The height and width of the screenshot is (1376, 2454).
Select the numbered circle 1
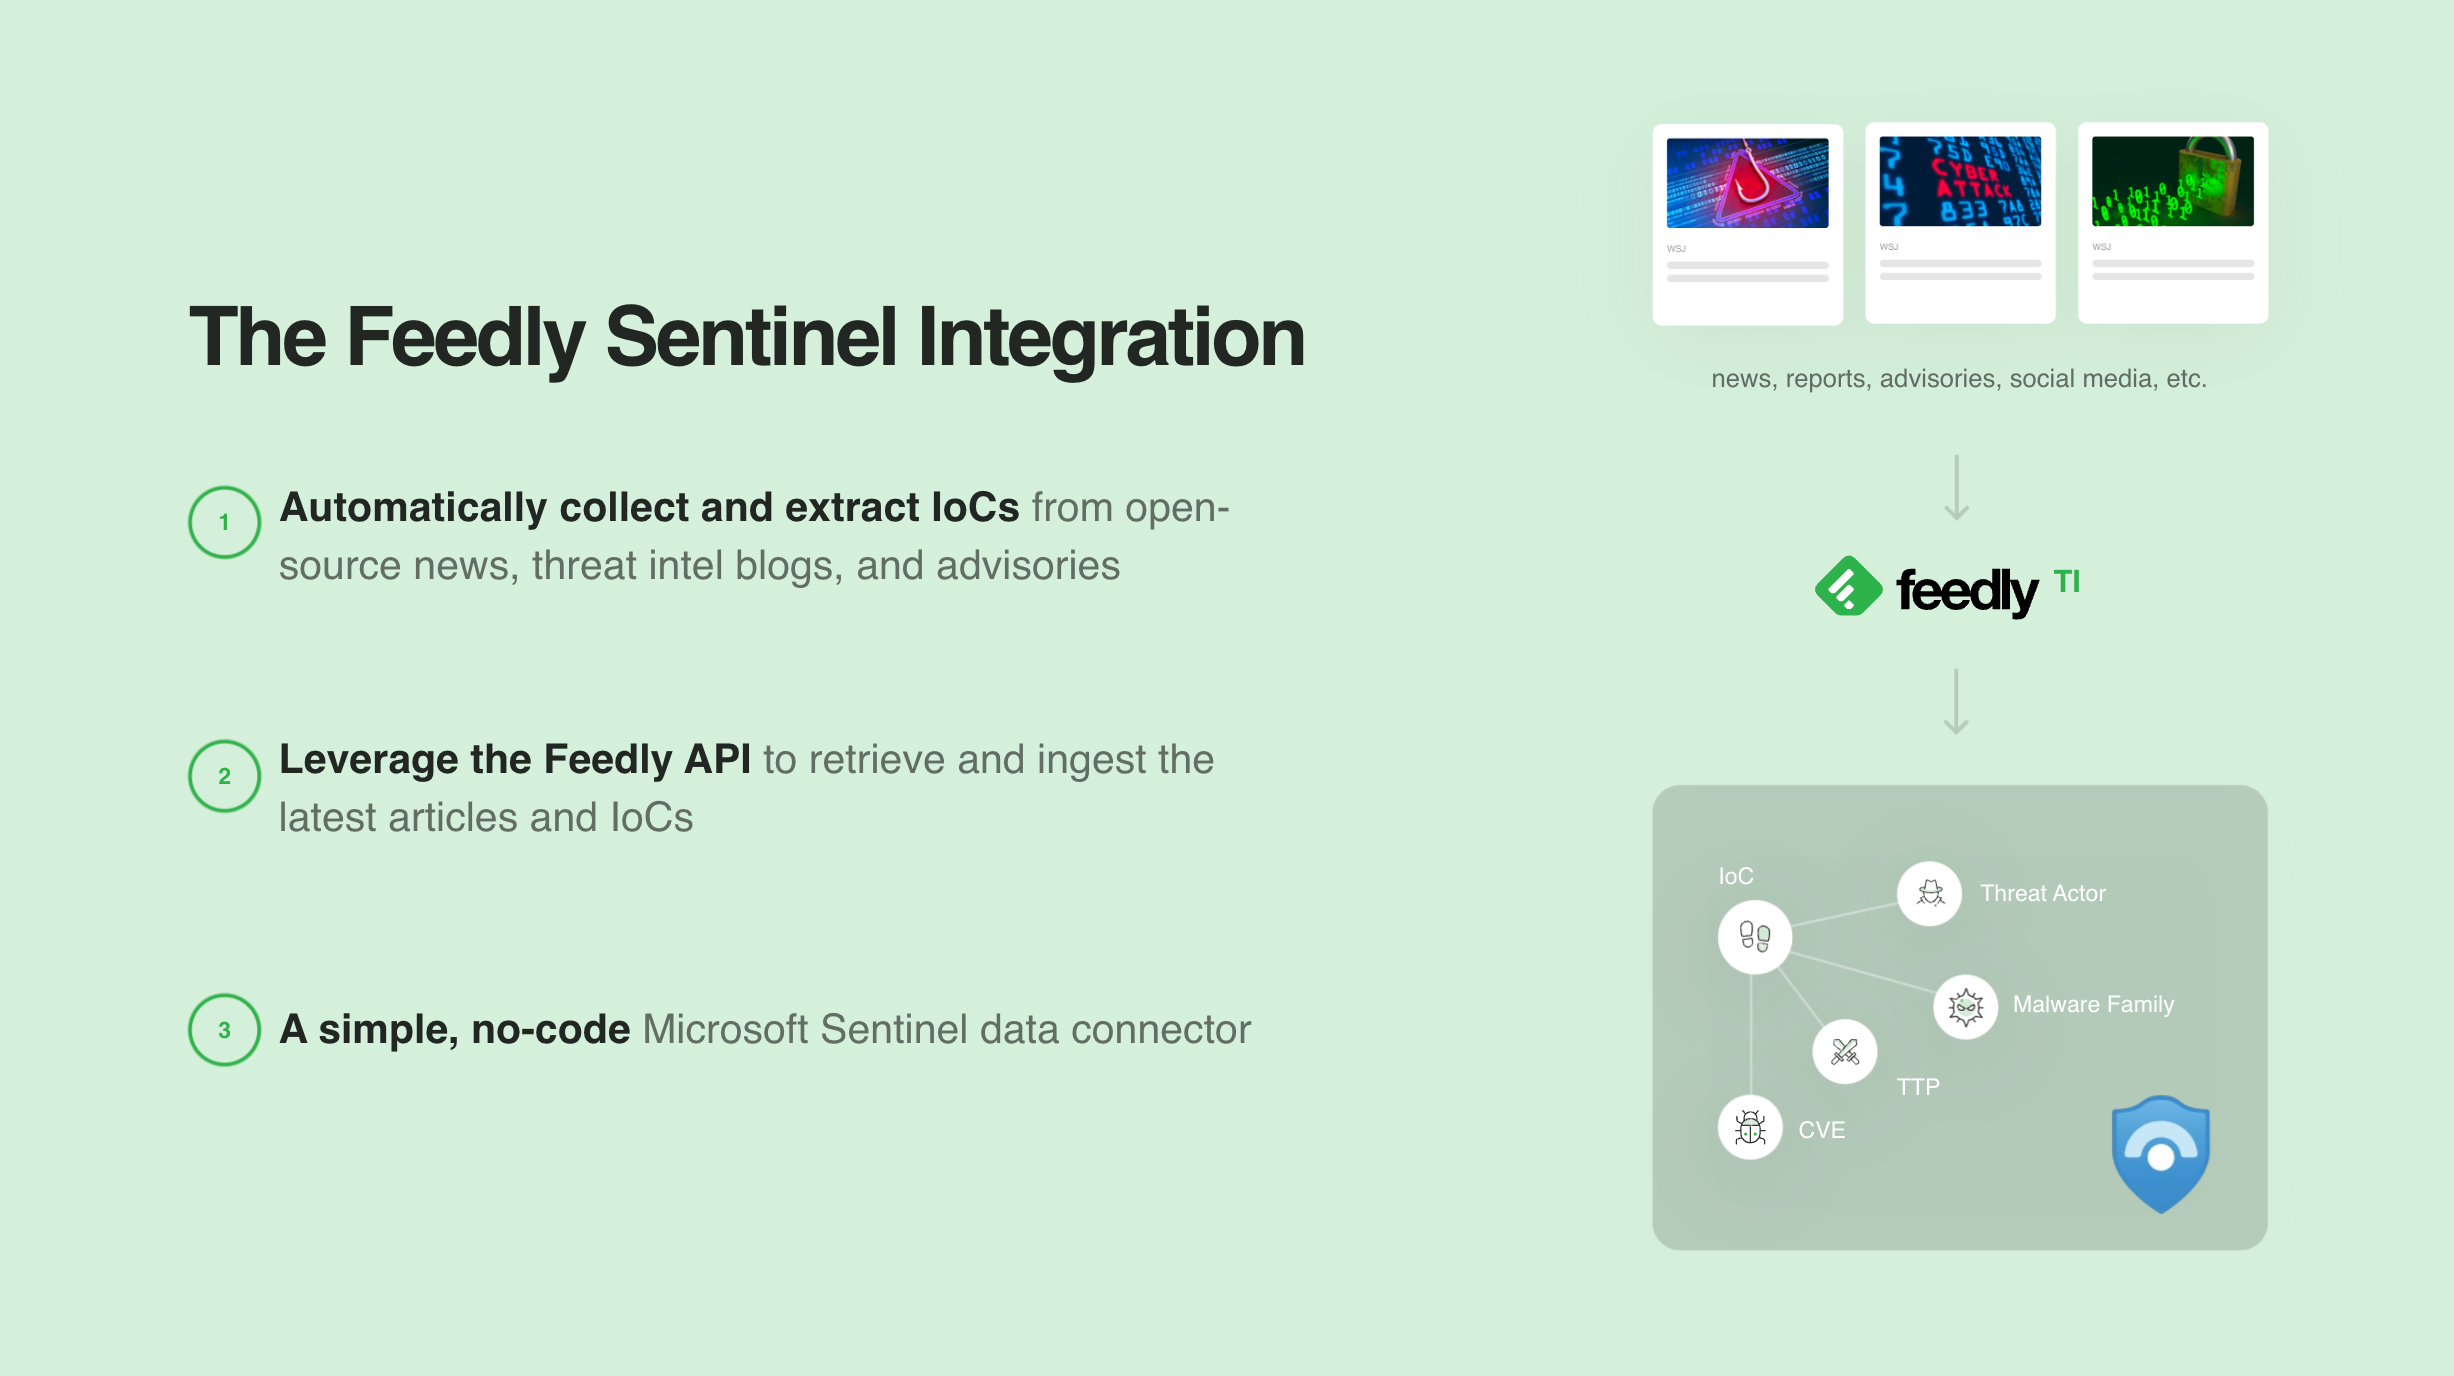(224, 522)
